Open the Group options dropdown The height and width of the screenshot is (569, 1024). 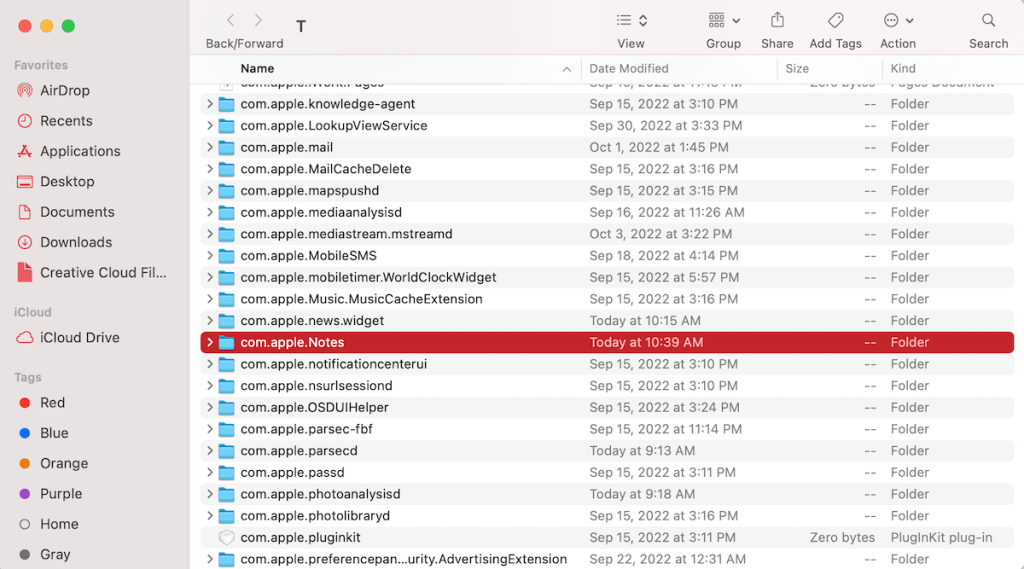click(x=724, y=20)
